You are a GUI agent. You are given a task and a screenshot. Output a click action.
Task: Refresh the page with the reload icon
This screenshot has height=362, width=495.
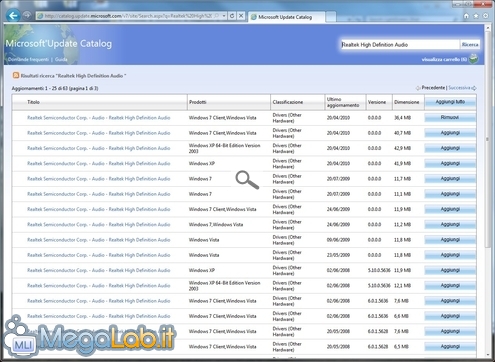click(232, 16)
